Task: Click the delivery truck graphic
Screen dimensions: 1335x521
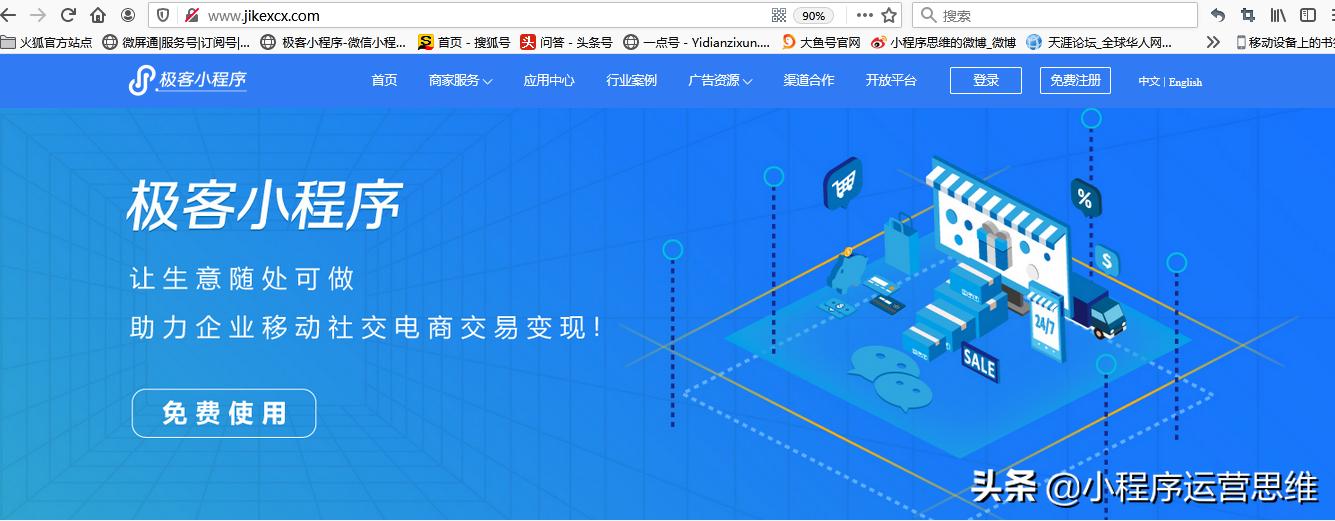Action: pos(1097,306)
